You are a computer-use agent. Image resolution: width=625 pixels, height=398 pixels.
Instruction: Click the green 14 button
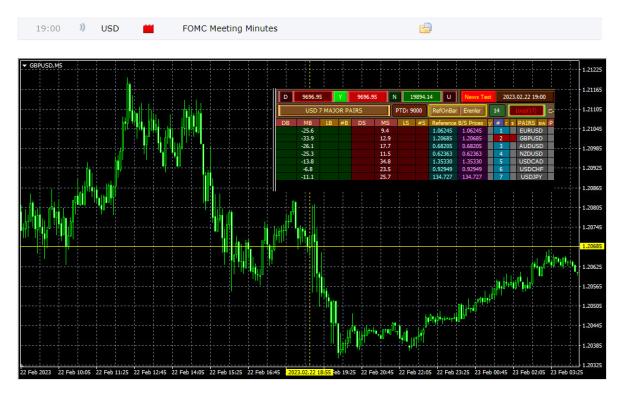[x=497, y=110]
